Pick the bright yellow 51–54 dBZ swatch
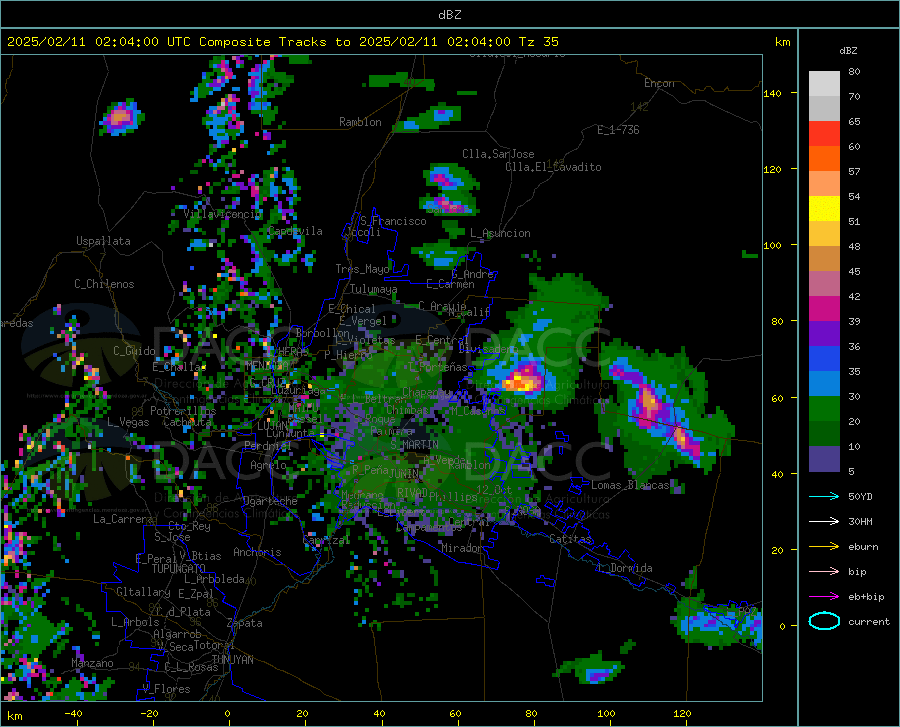The image size is (900, 727). click(824, 209)
